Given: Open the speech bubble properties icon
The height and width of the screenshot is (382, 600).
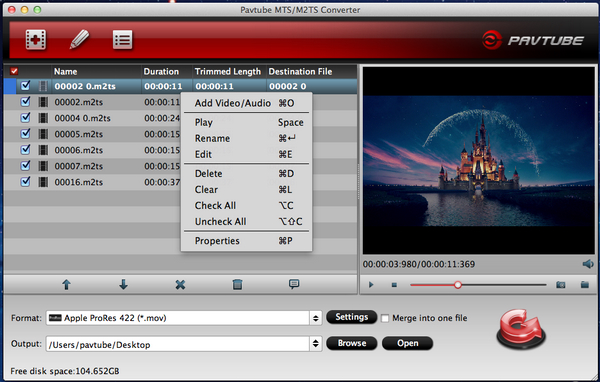Looking at the screenshot, I should click(294, 284).
